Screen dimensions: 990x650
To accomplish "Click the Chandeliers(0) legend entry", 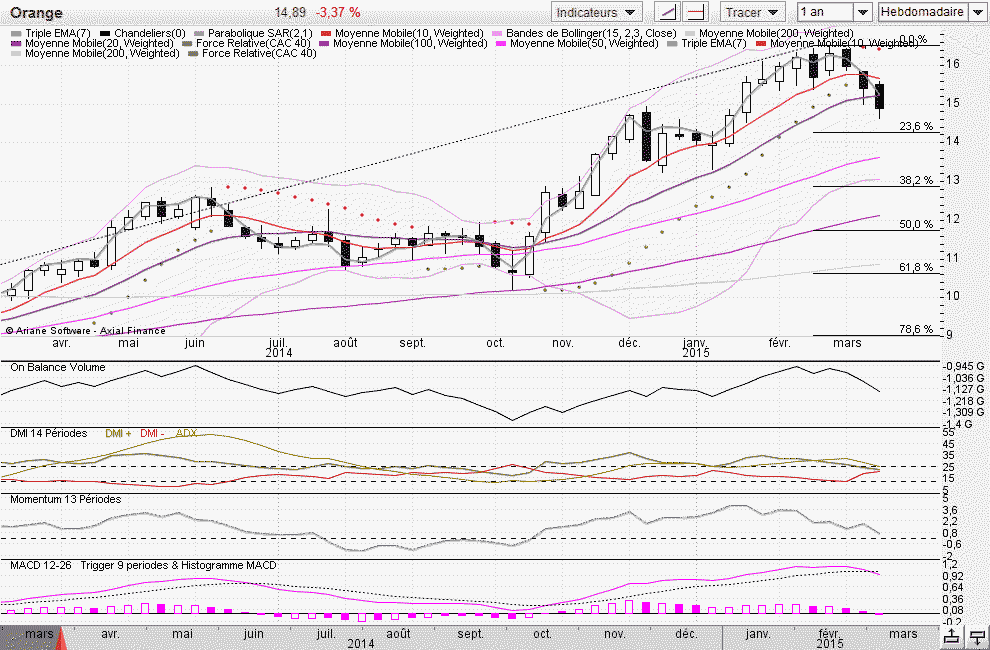I will point(143,33).
